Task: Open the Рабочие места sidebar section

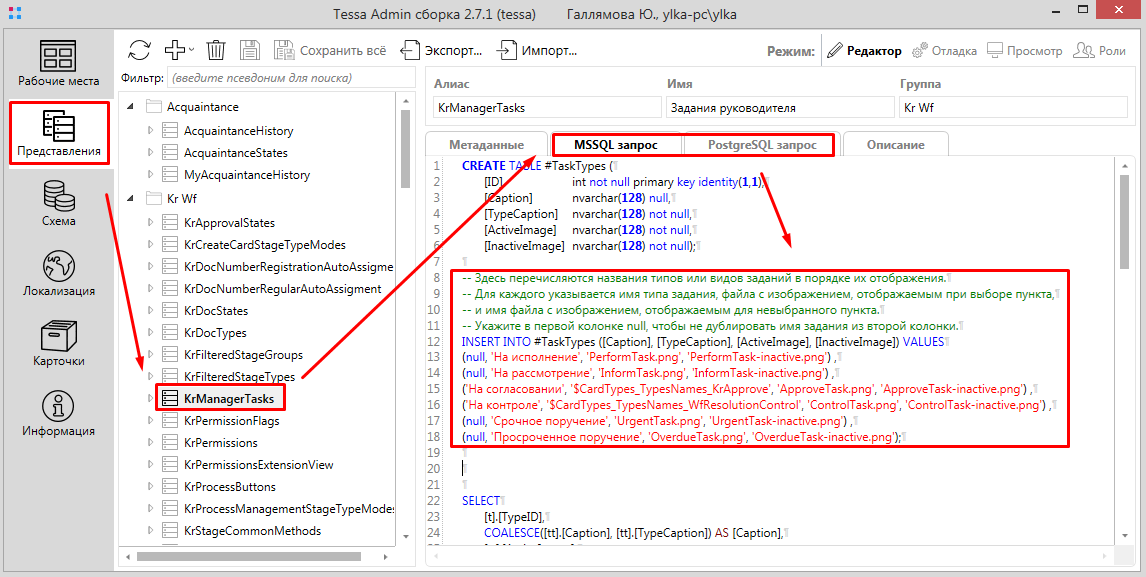Action: point(58,64)
